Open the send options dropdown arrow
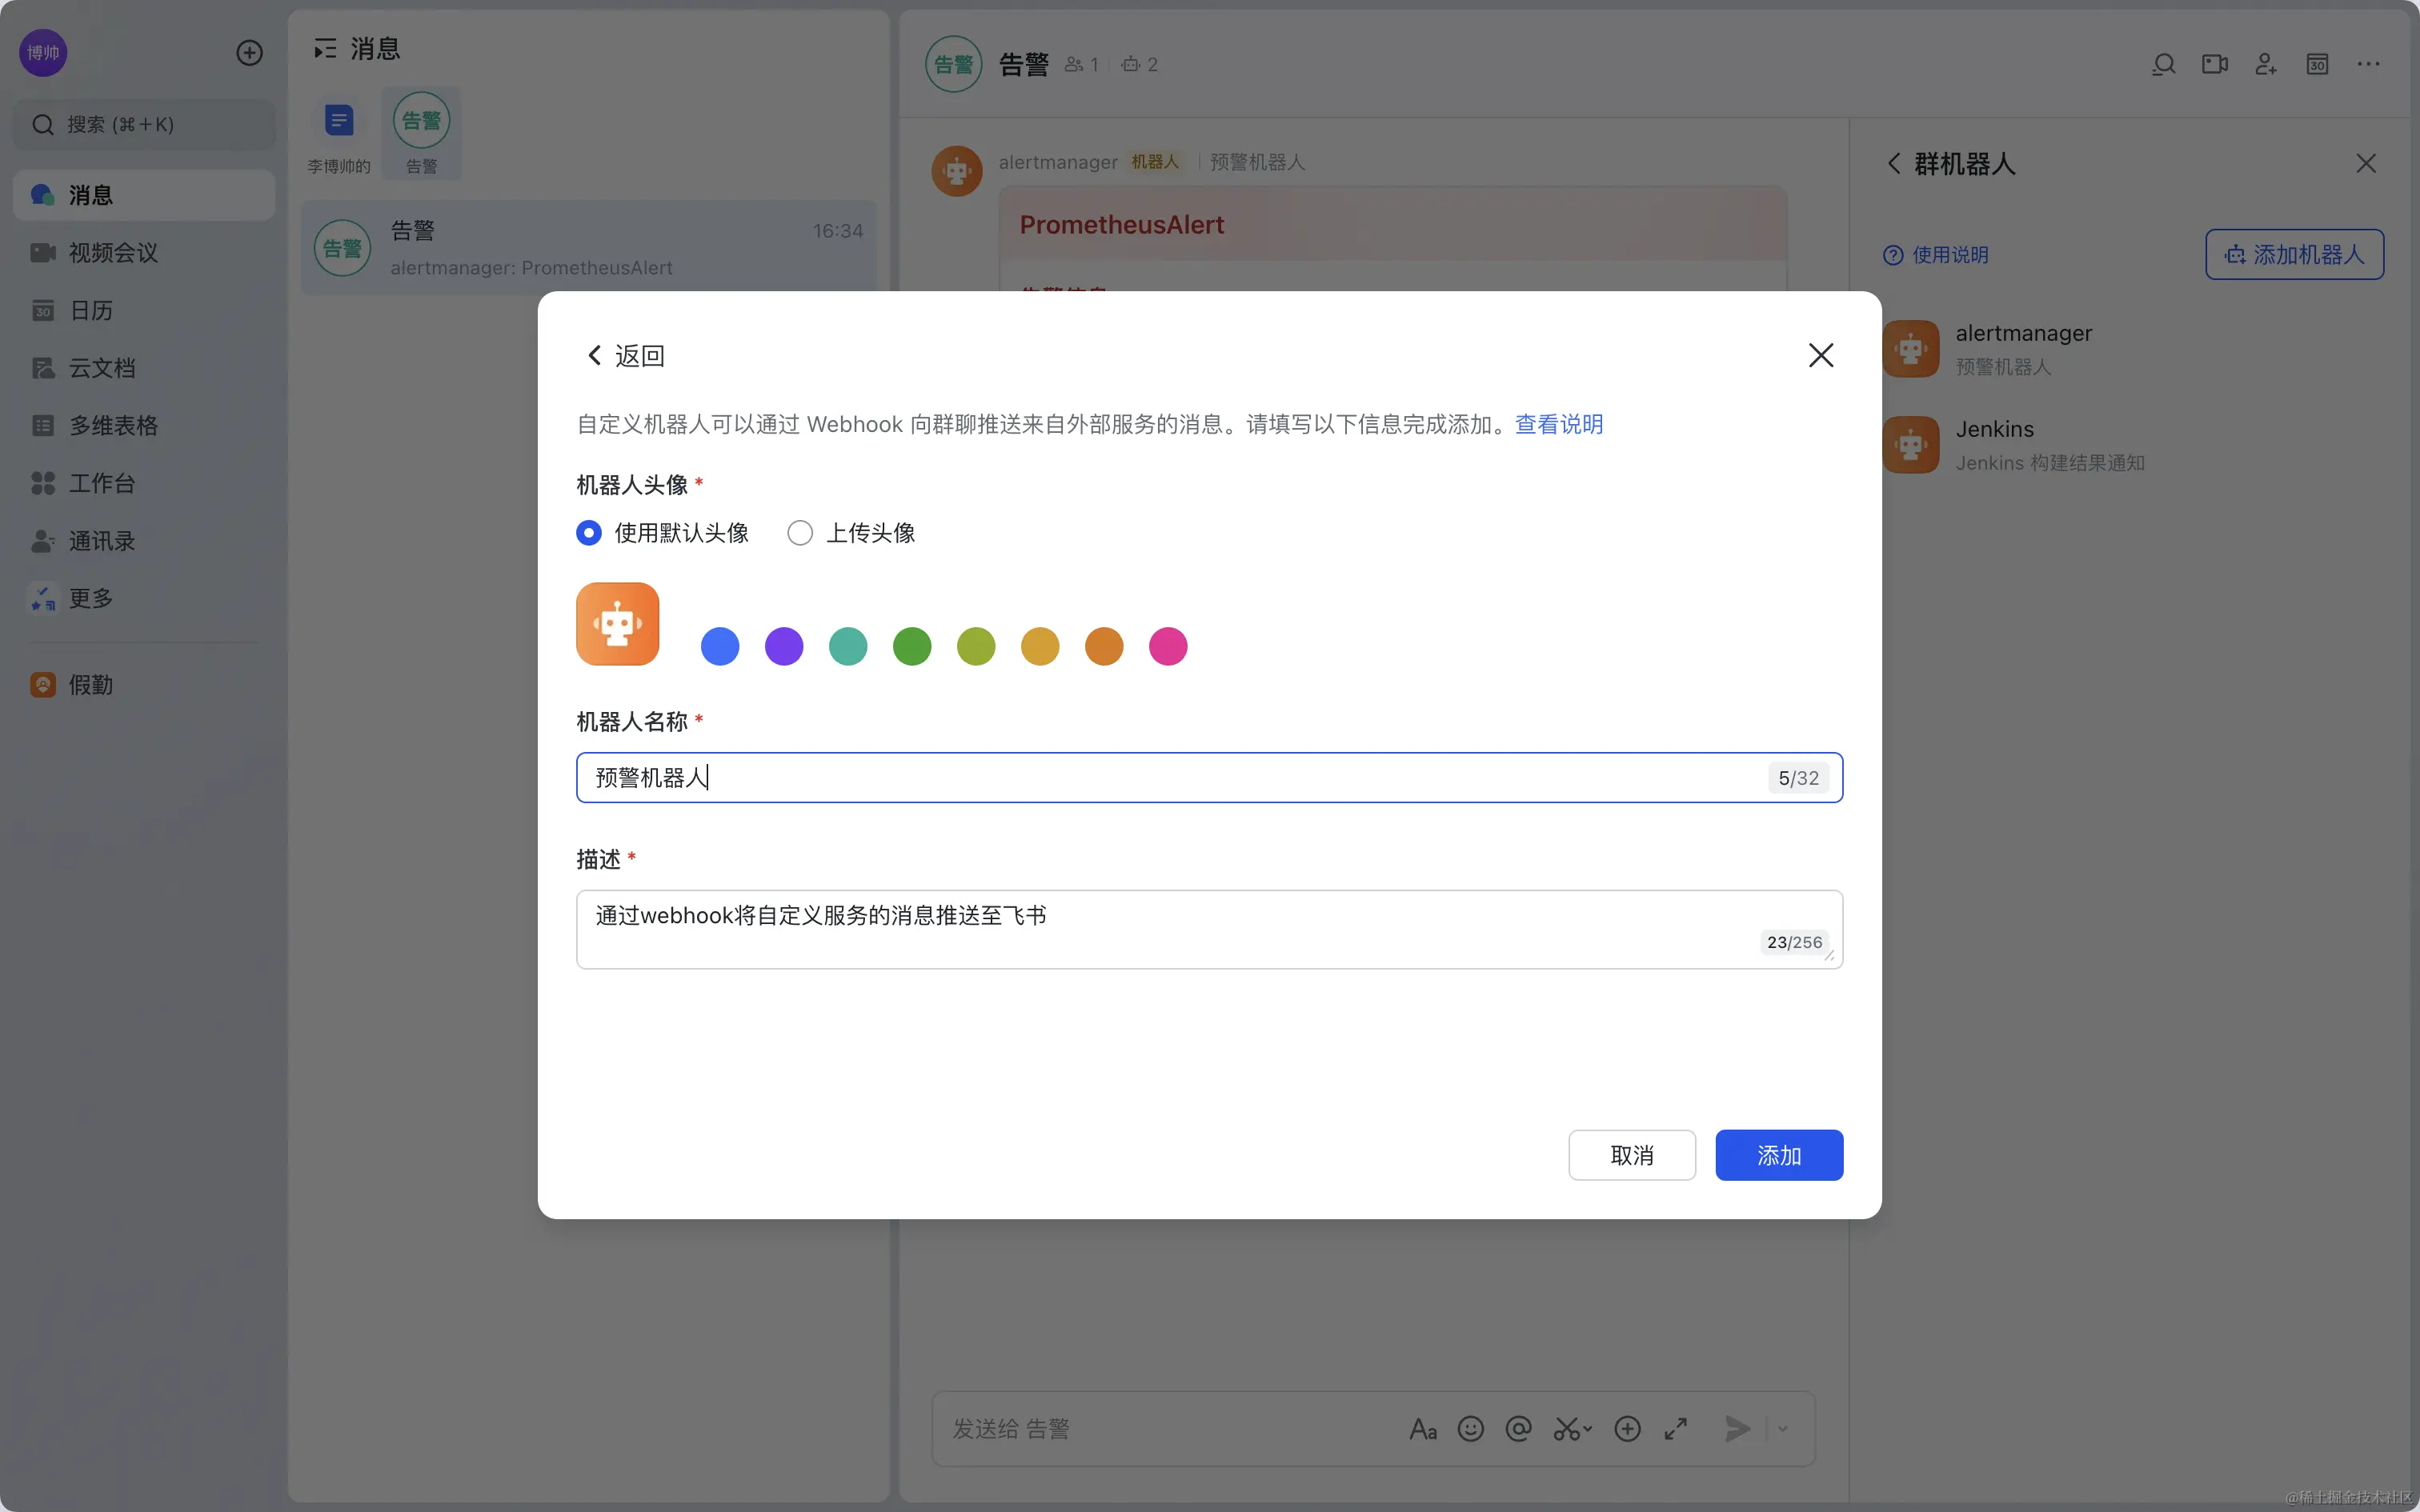Screen dimensions: 2420x1512 tap(1783, 1429)
